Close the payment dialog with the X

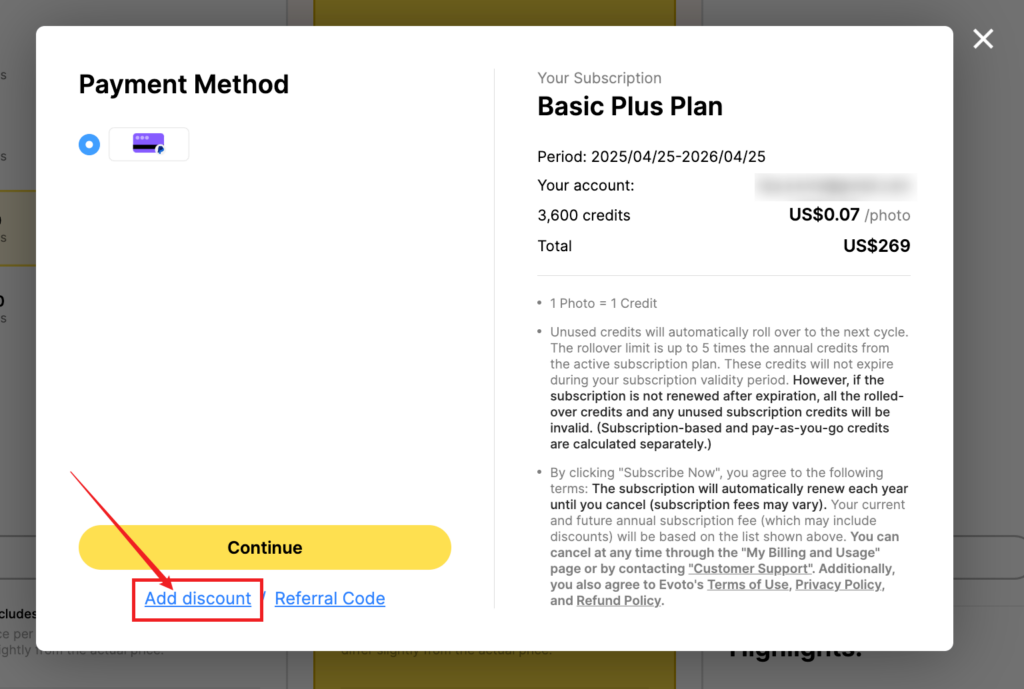983,39
